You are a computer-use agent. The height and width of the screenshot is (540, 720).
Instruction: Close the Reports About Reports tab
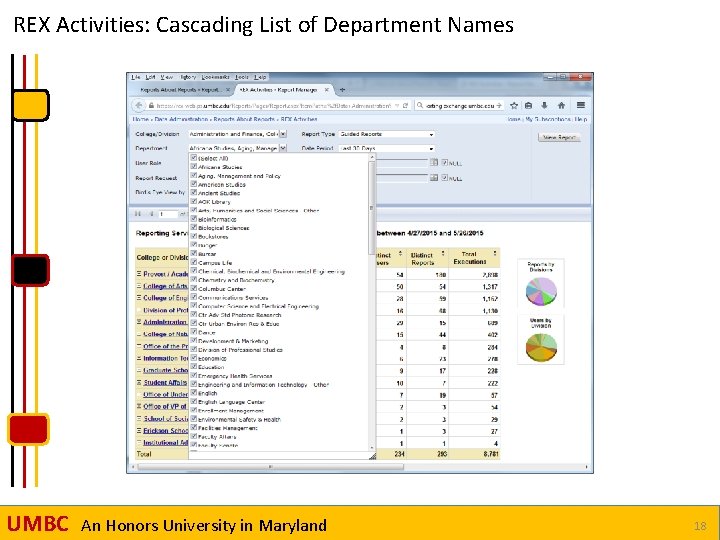pos(228,90)
